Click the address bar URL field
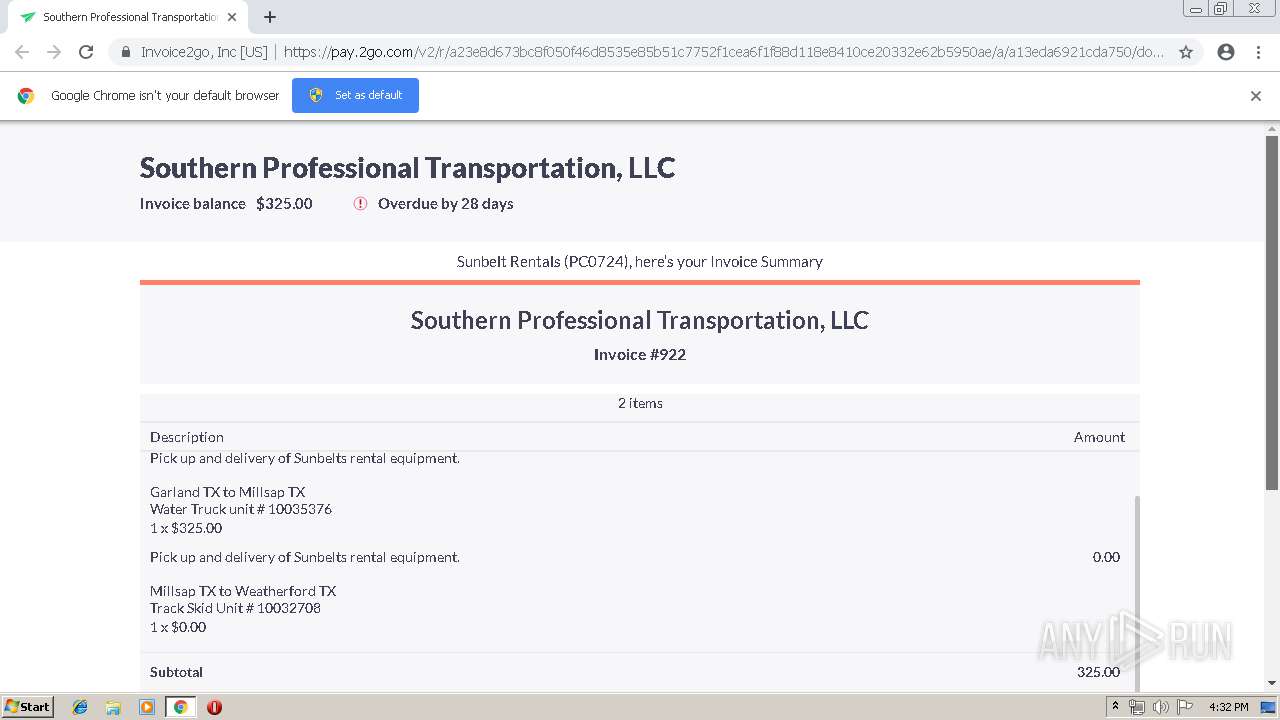 720,52
